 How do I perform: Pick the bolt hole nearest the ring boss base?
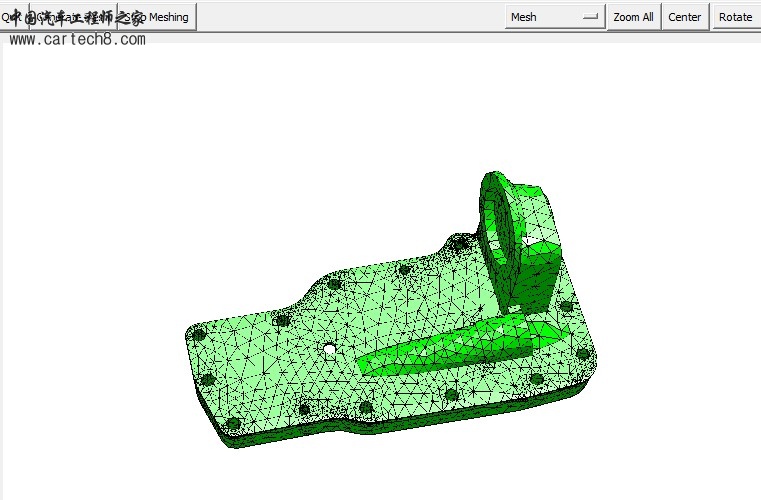(x=459, y=243)
